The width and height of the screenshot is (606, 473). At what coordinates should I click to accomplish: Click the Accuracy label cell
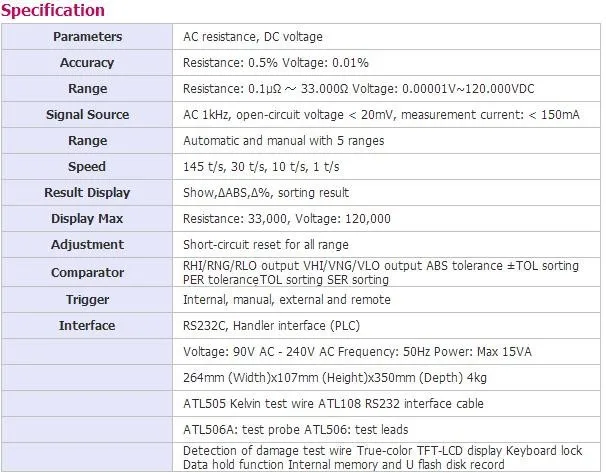(87, 63)
